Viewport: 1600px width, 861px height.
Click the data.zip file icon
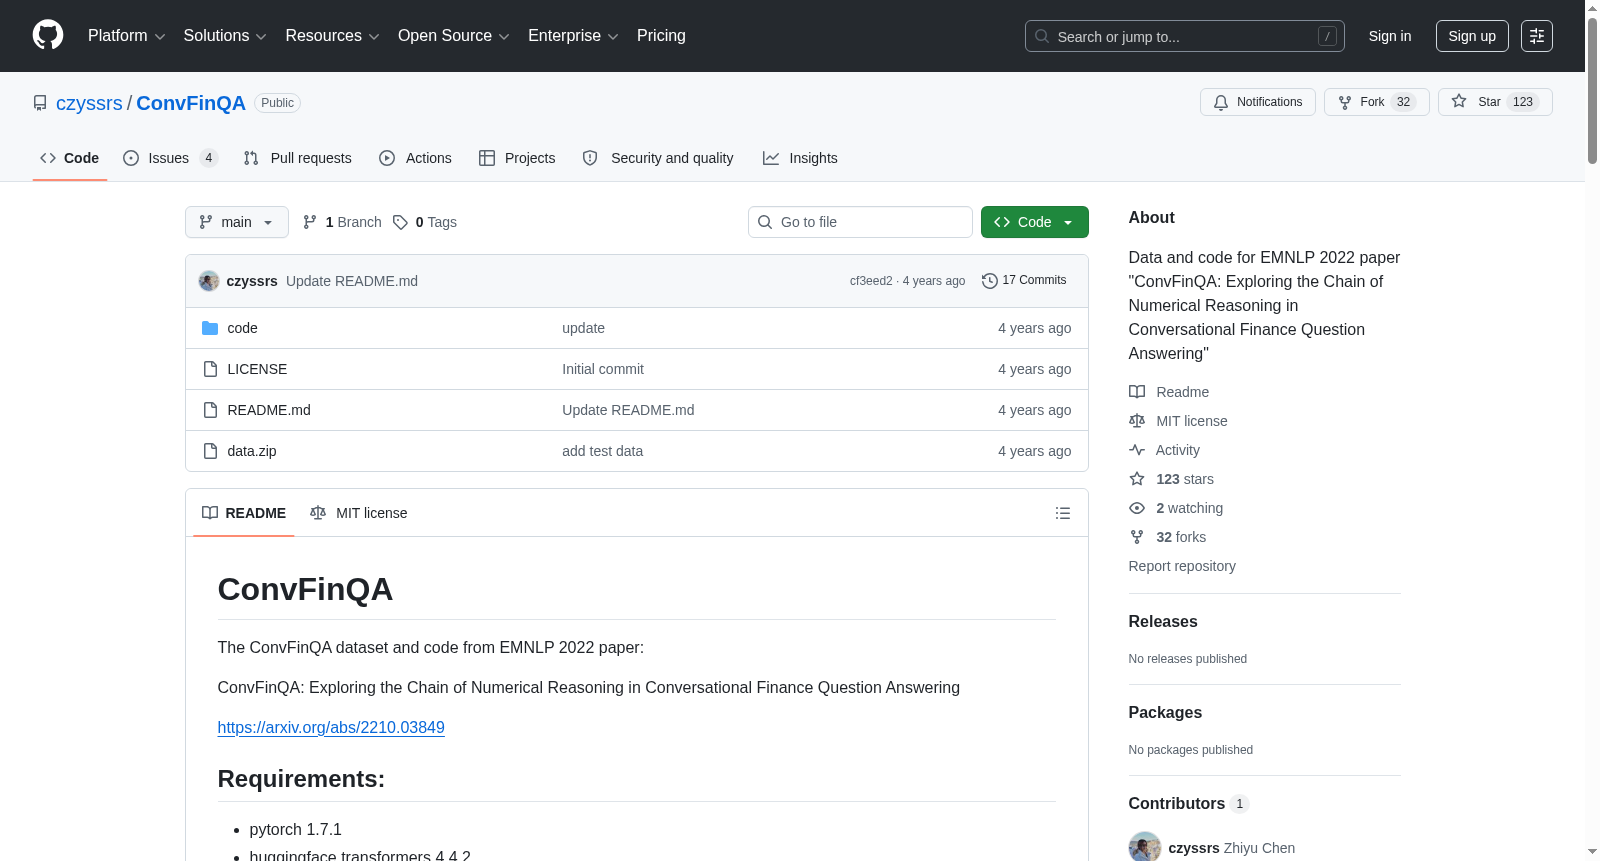coord(210,451)
